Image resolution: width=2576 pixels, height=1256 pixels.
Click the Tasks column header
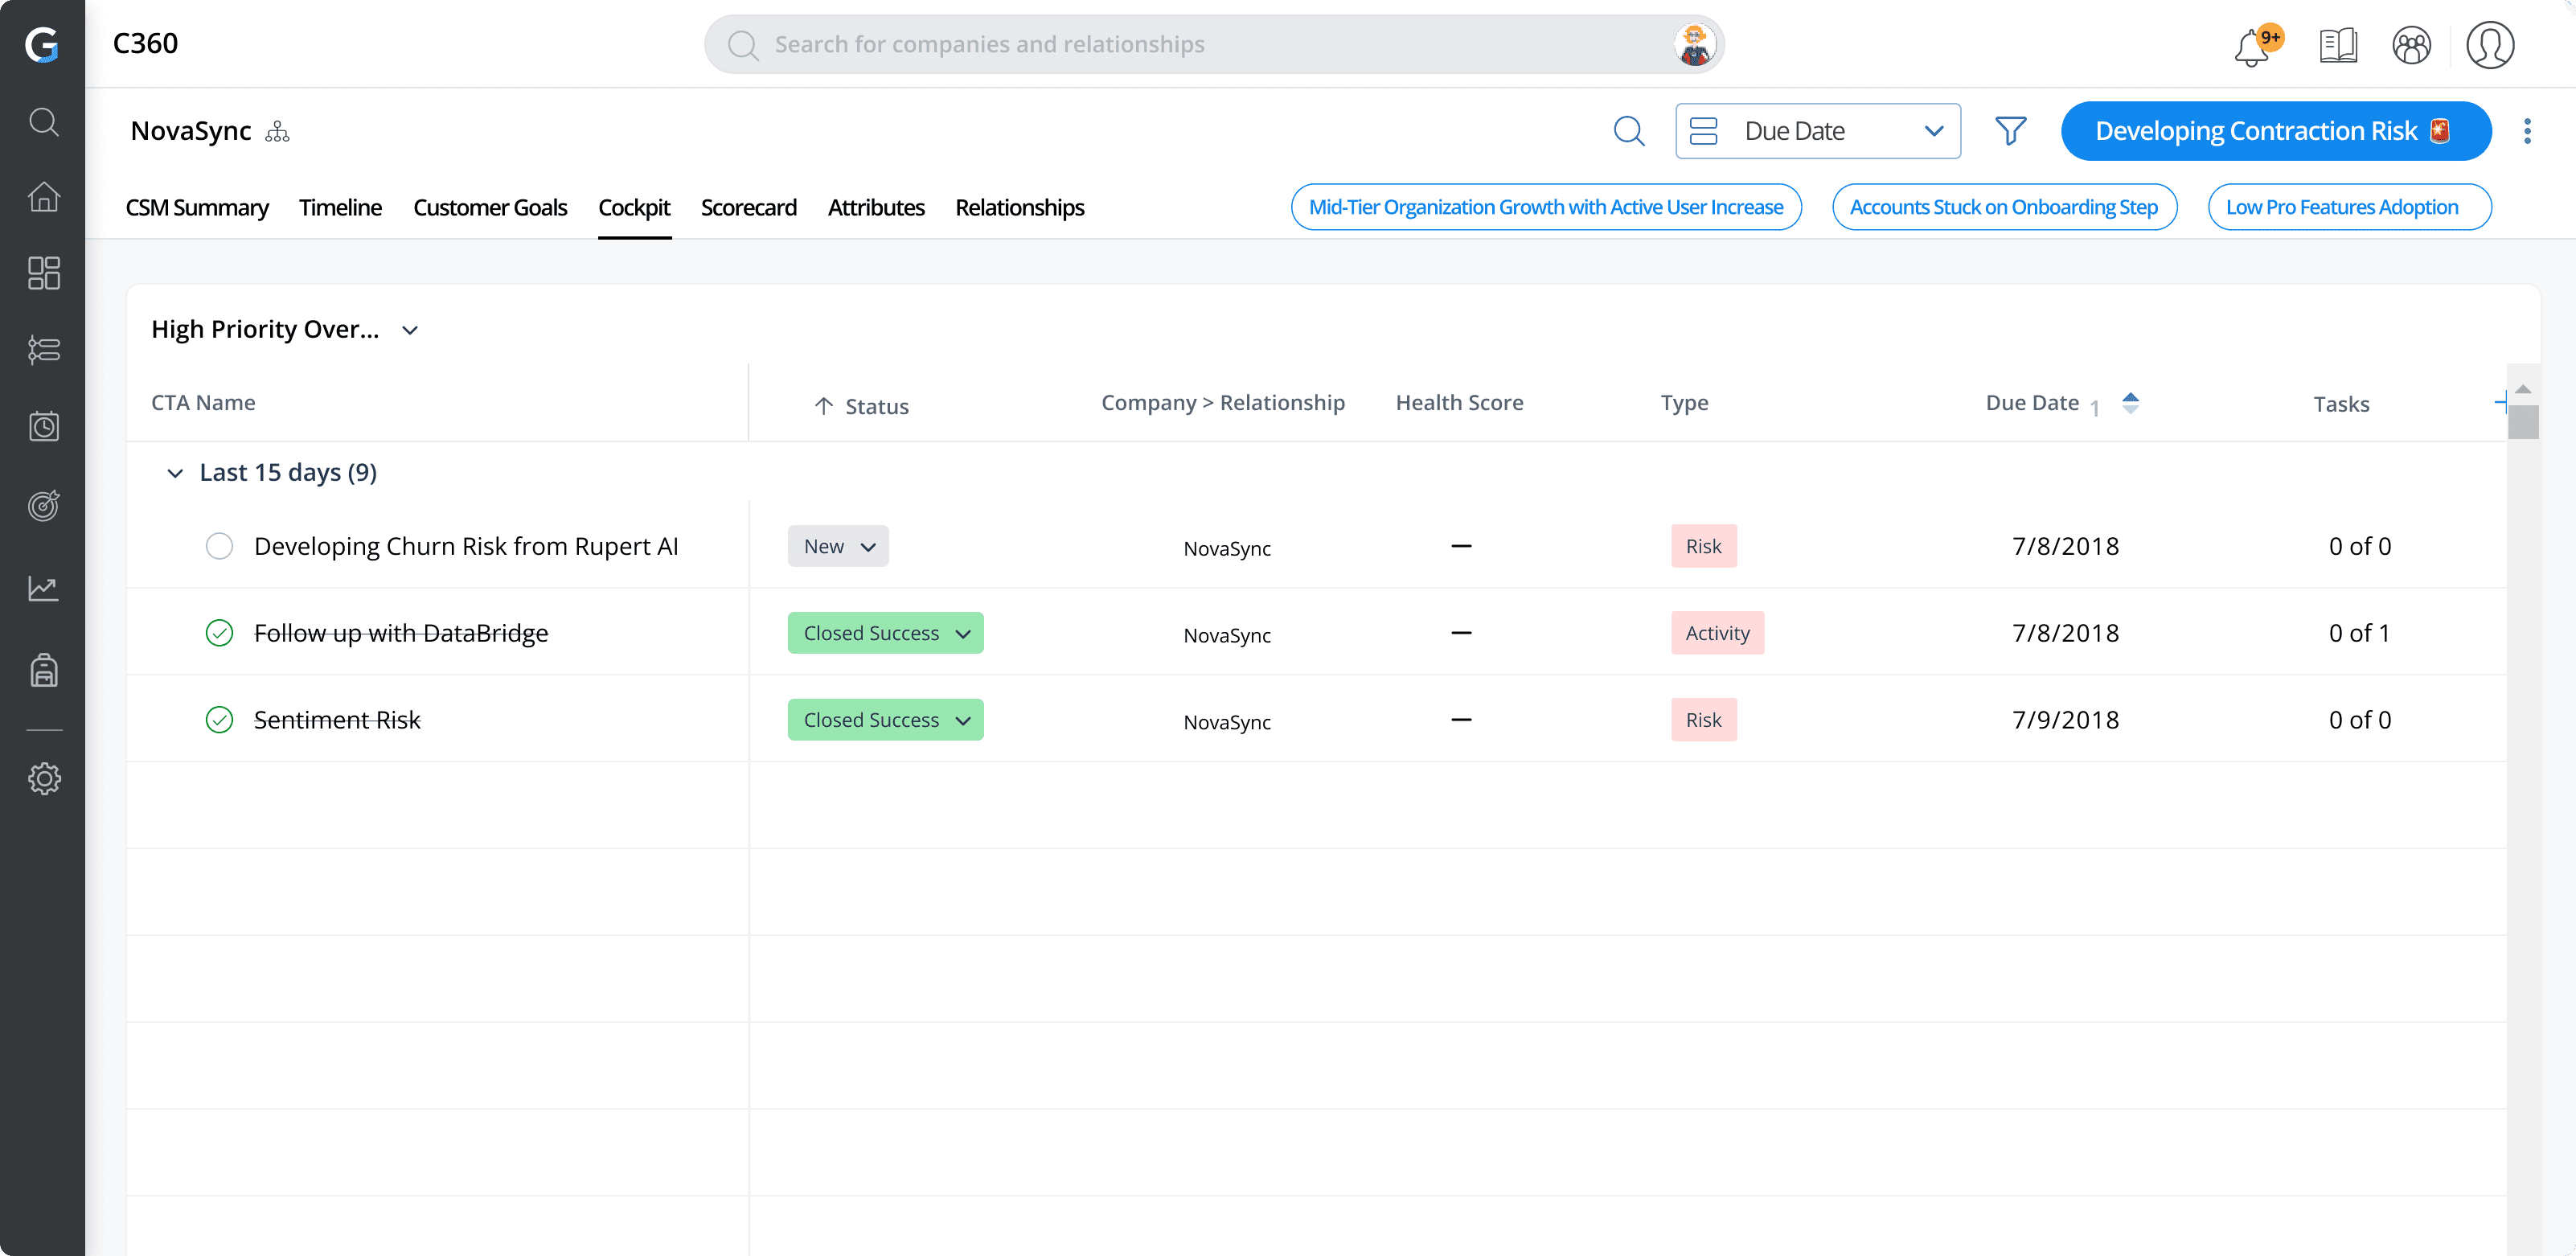coord(2341,404)
